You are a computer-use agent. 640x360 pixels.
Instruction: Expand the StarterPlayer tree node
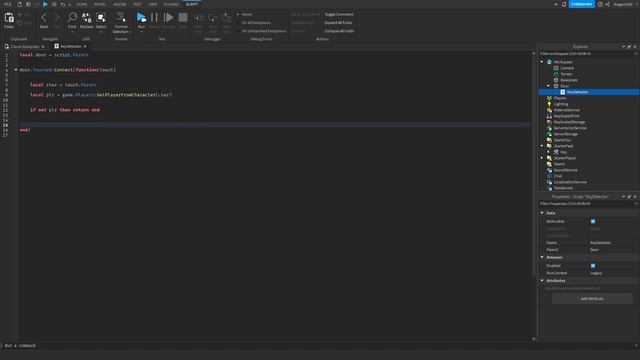tap(542, 158)
